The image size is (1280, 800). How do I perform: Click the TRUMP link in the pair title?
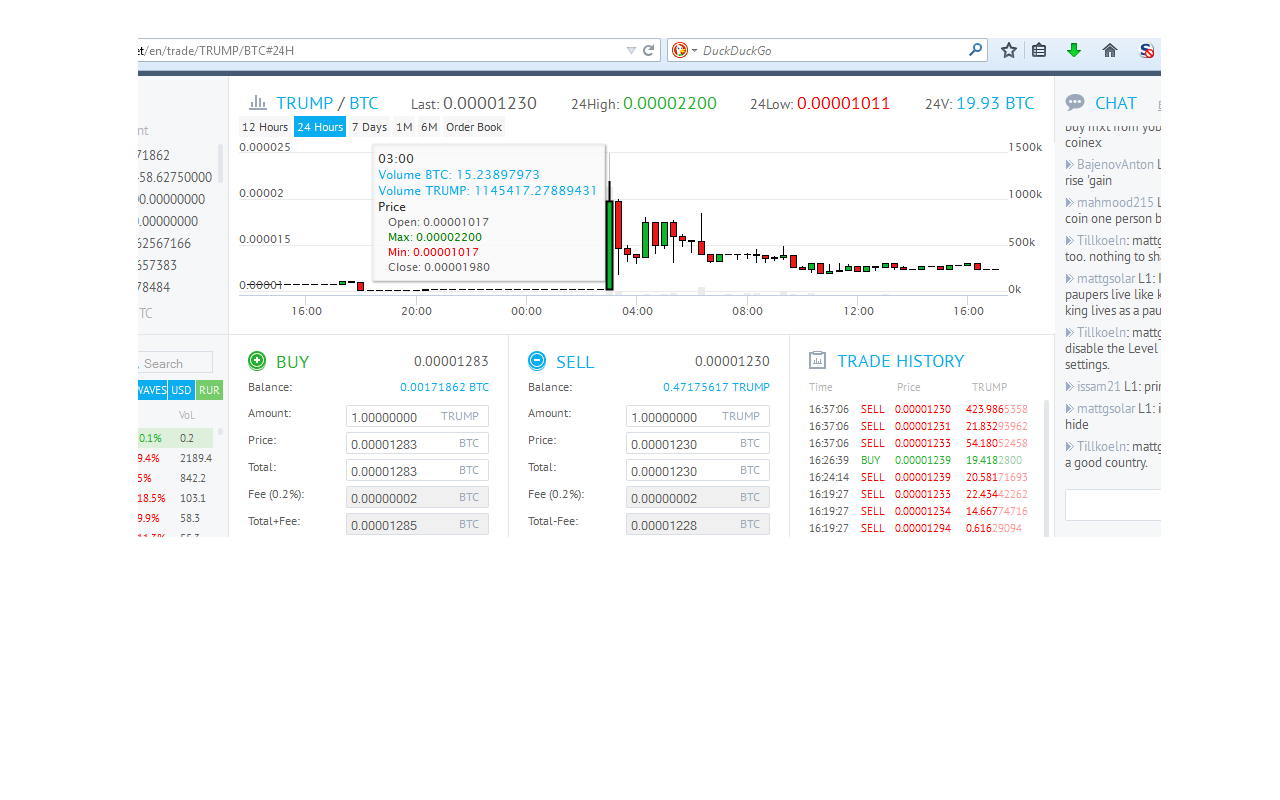[305, 103]
